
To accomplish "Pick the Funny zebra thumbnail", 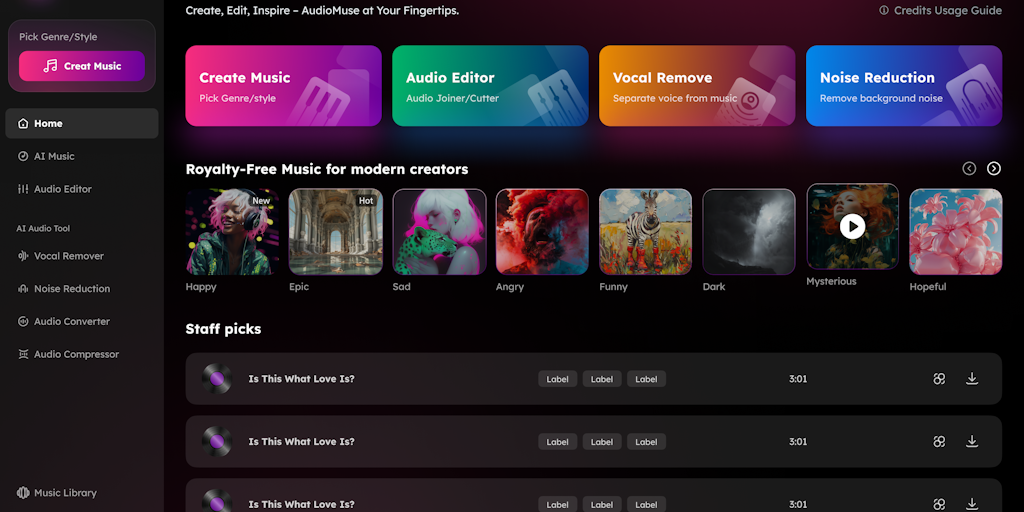I will (646, 232).
